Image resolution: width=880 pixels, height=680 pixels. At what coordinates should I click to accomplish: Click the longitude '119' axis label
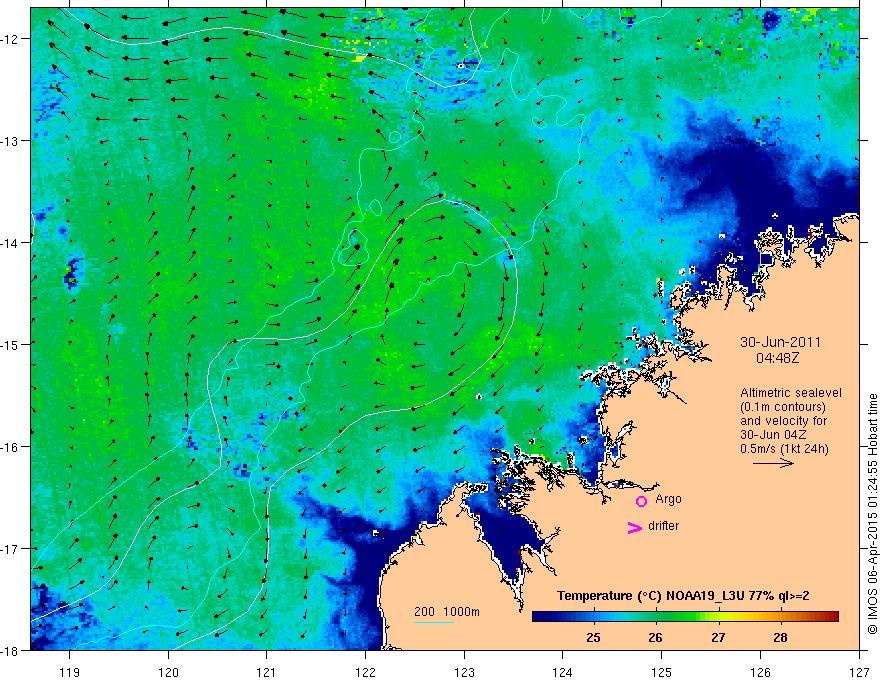(70, 672)
